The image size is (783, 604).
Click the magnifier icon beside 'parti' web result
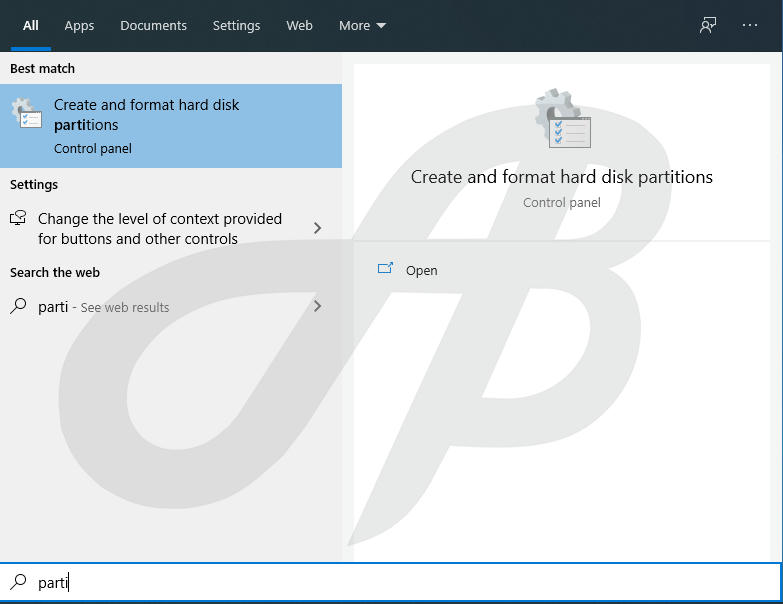coord(19,307)
